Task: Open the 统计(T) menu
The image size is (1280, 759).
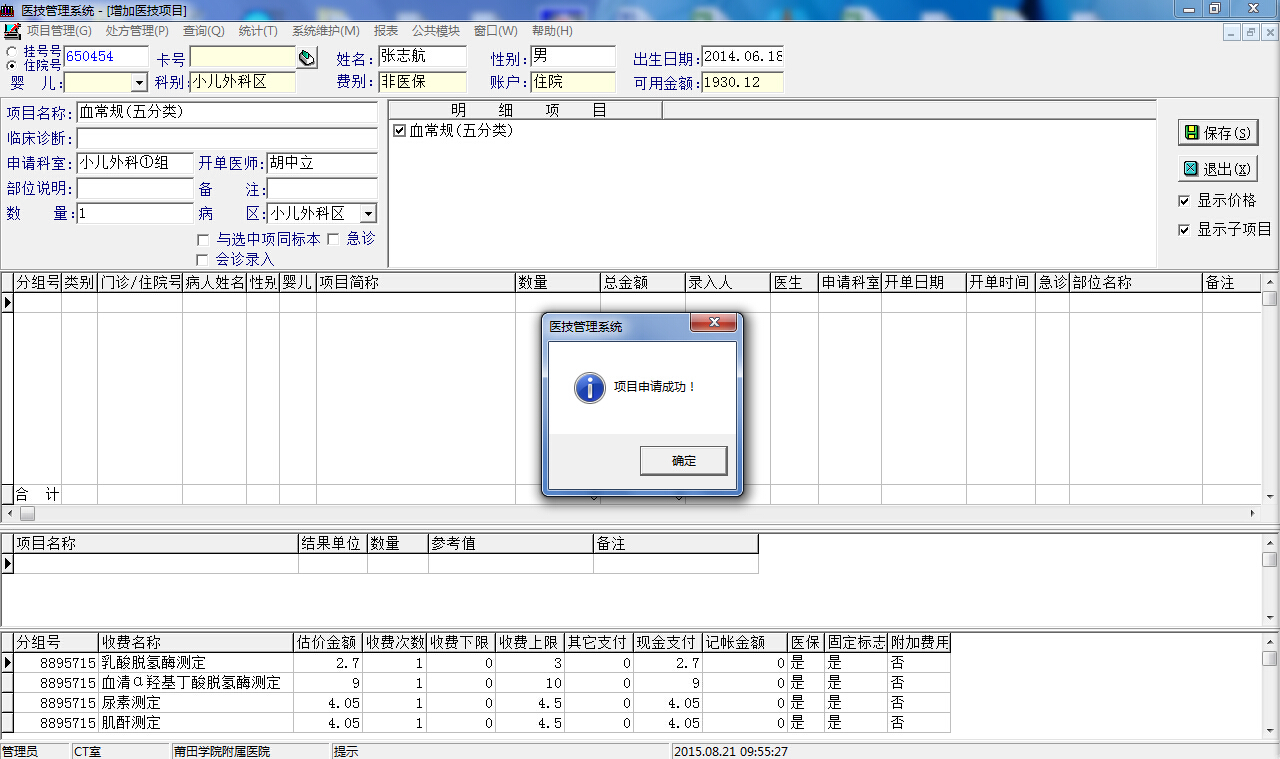Action: (x=258, y=31)
